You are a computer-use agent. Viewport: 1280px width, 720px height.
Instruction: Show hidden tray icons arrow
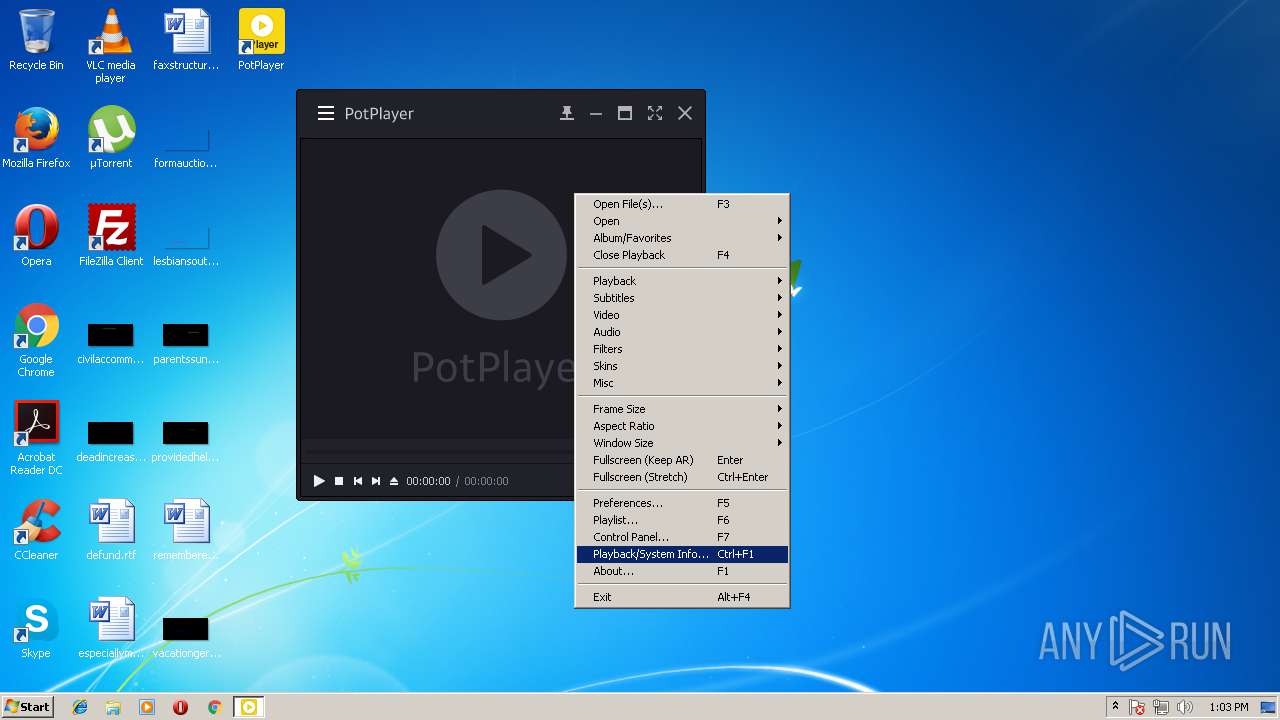coord(1115,707)
